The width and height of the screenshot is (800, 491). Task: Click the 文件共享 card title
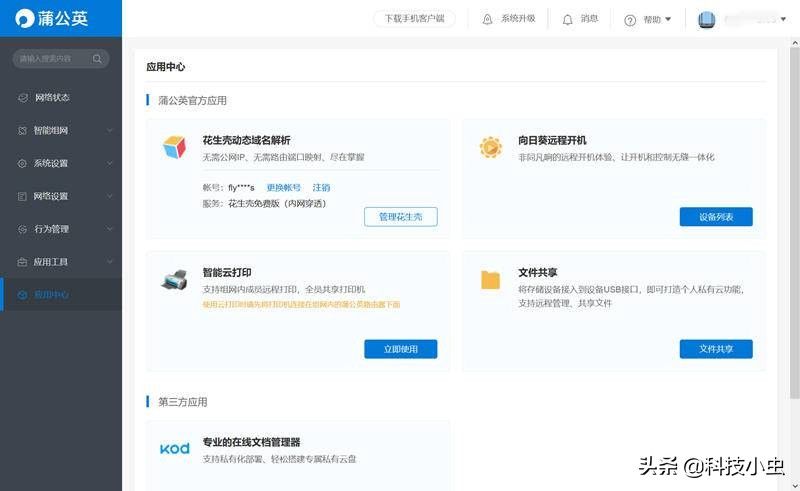[538, 273]
